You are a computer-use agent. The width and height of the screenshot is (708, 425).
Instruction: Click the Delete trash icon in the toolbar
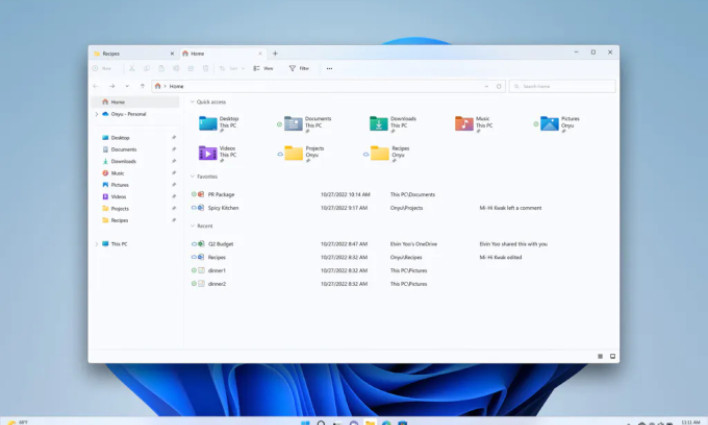[x=205, y=68]
